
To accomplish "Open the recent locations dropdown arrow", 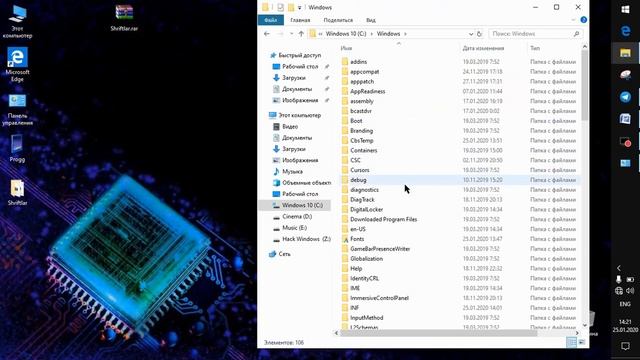I will [291, 34].
